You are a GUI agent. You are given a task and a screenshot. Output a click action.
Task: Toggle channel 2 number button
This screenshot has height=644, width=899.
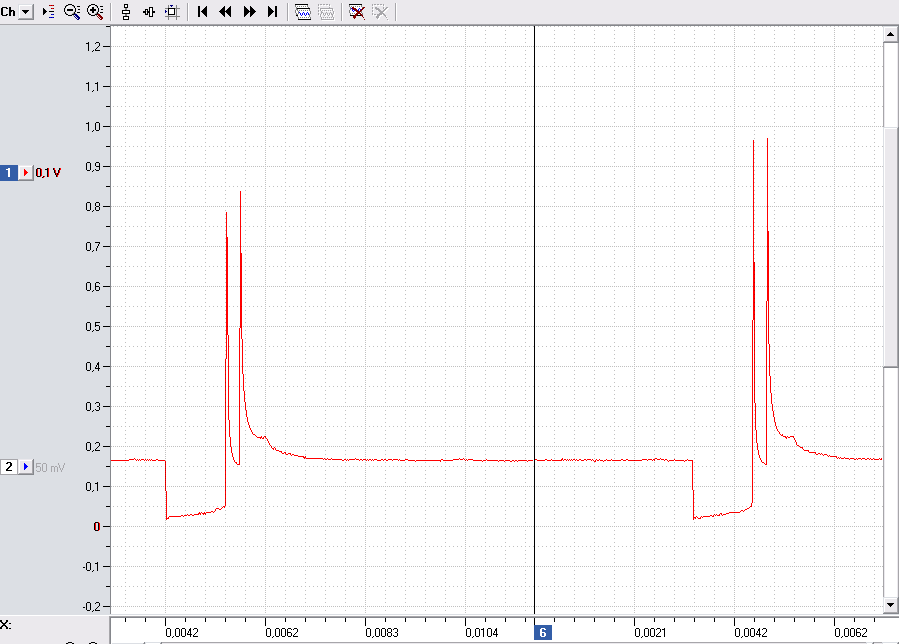[x=9, y=467]
